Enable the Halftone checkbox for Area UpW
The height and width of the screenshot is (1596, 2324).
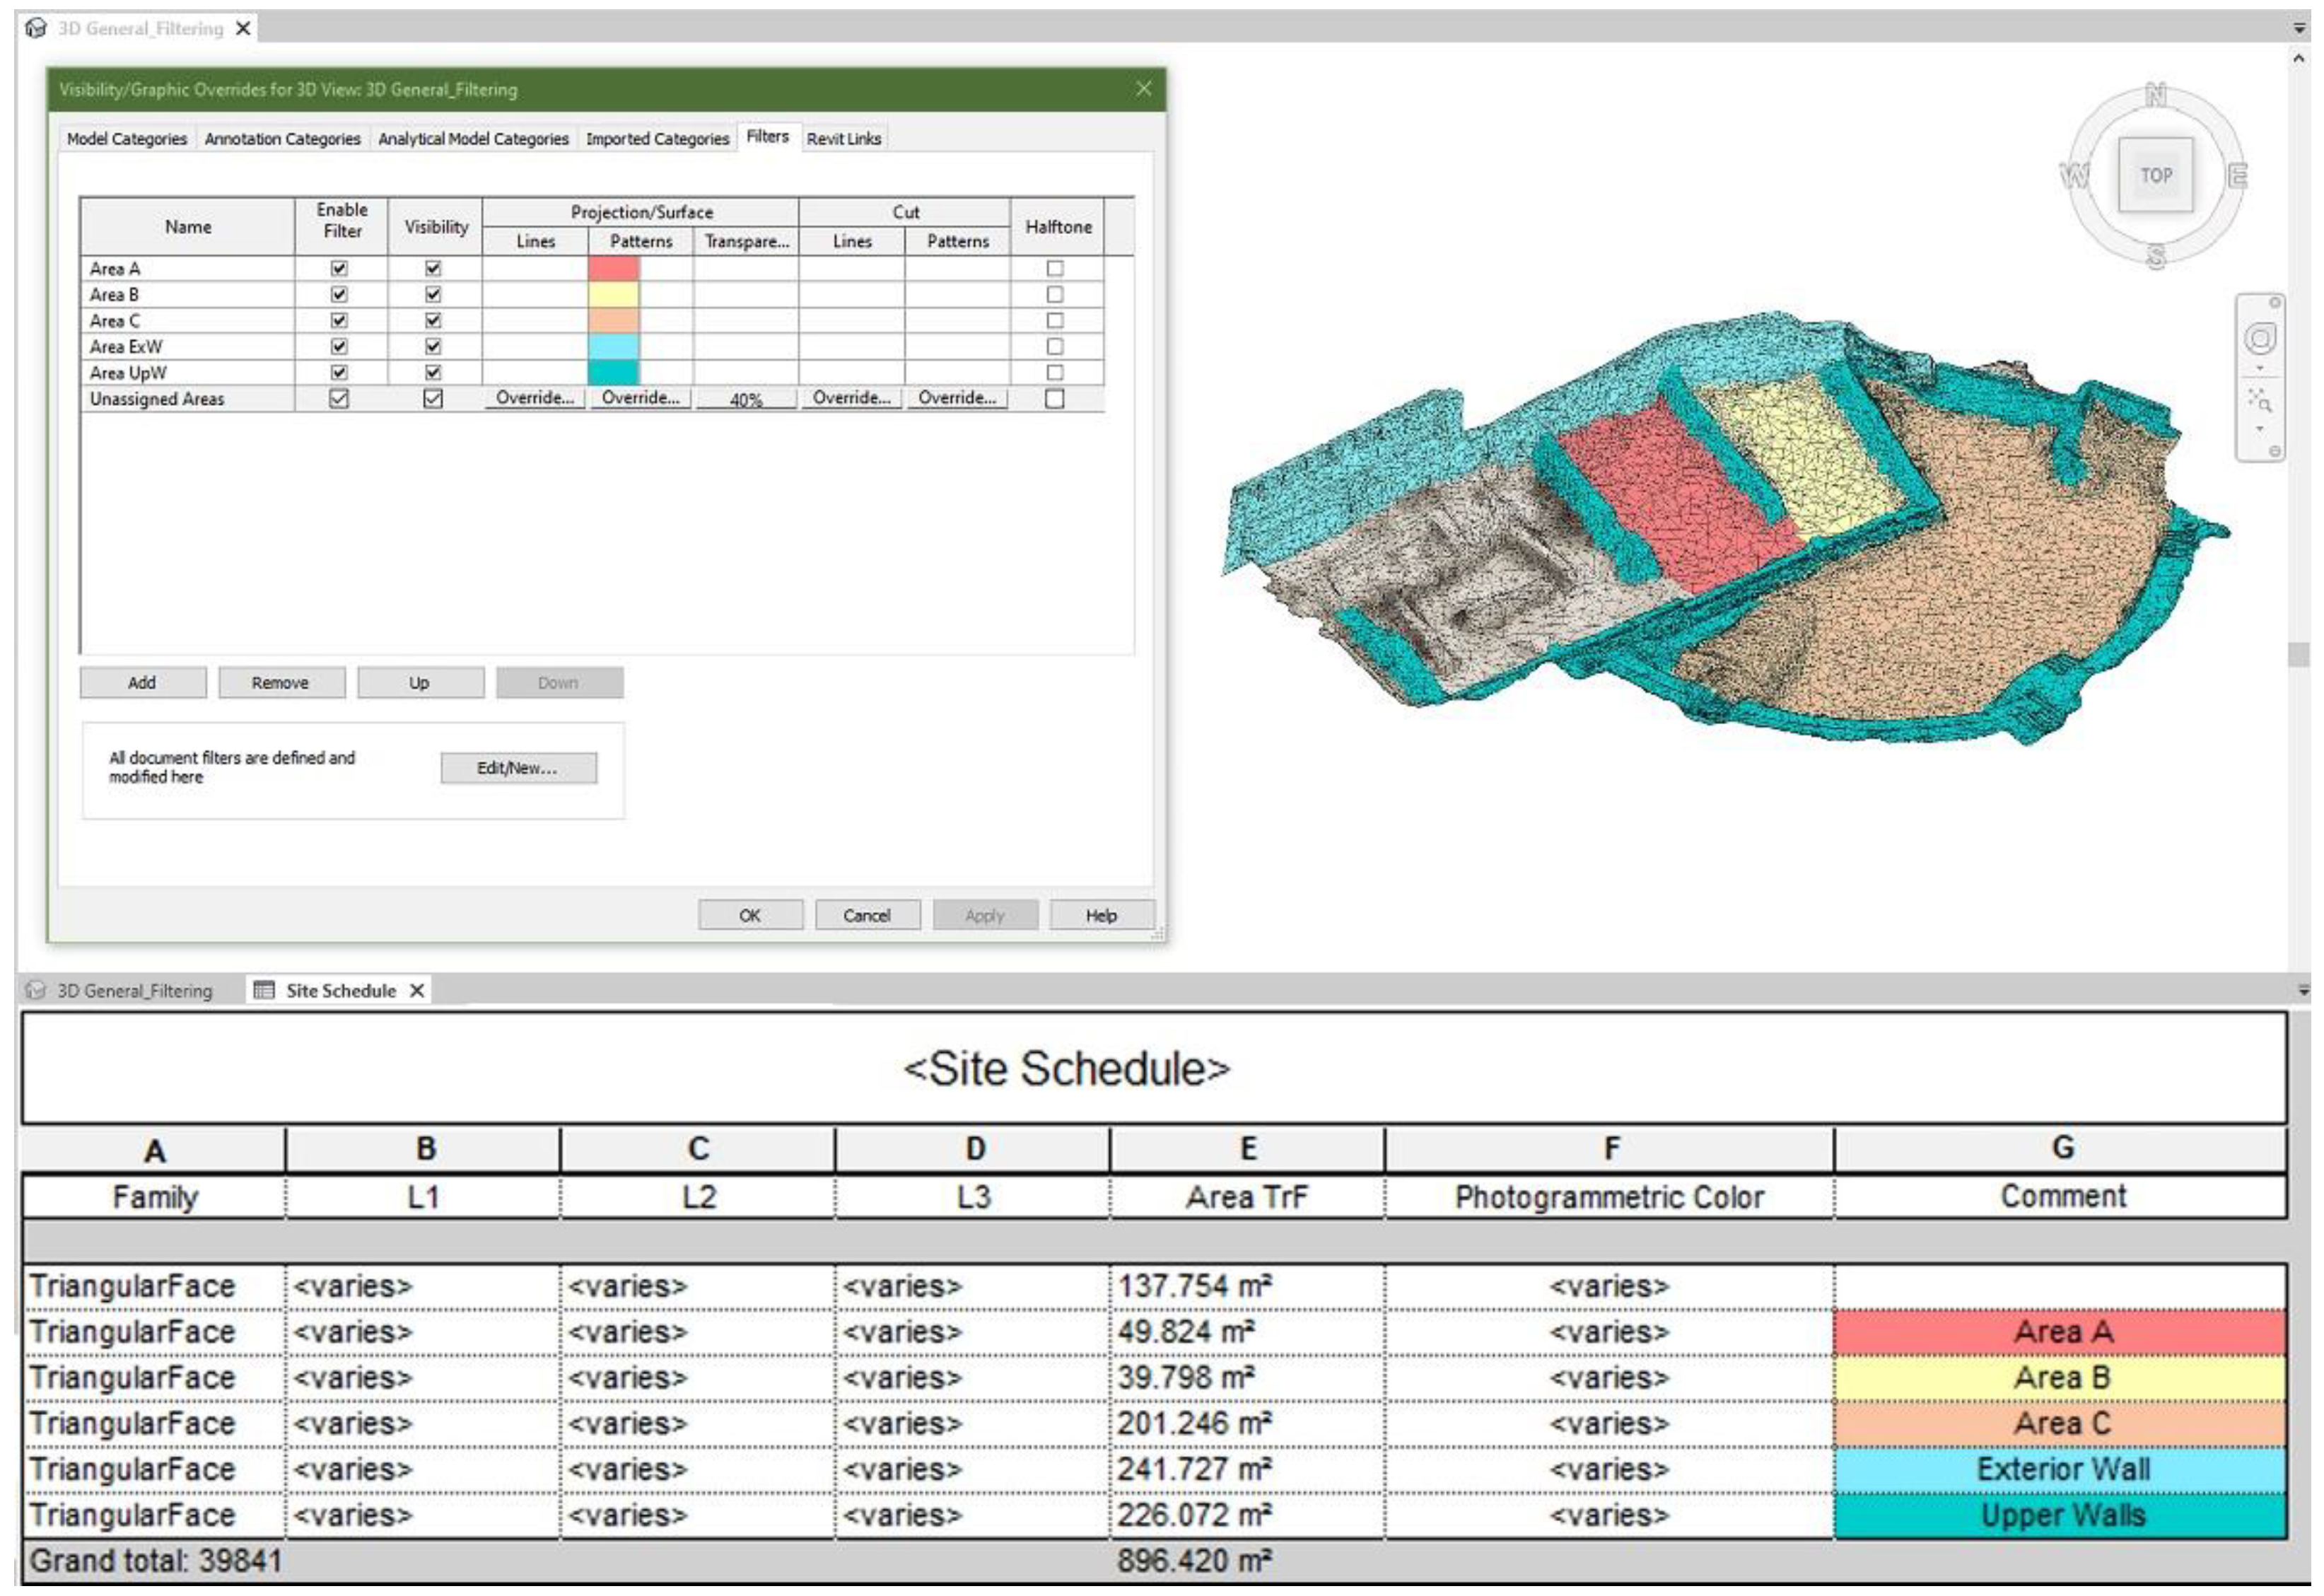(1054, 372)
